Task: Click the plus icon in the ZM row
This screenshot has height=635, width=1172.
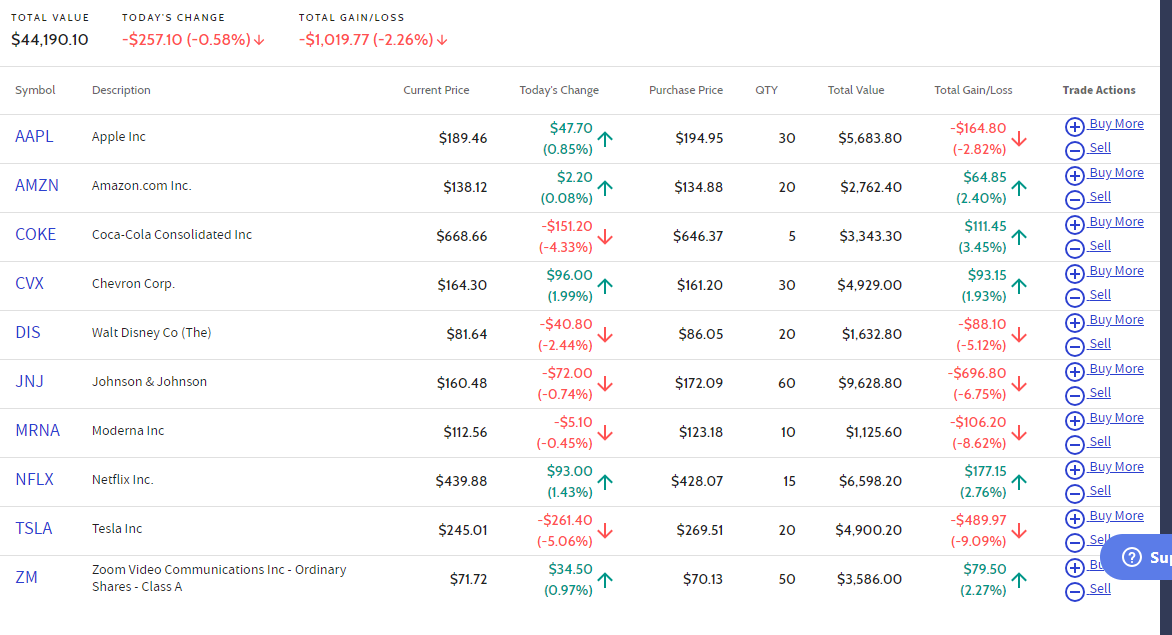Action: point(1074,568)
